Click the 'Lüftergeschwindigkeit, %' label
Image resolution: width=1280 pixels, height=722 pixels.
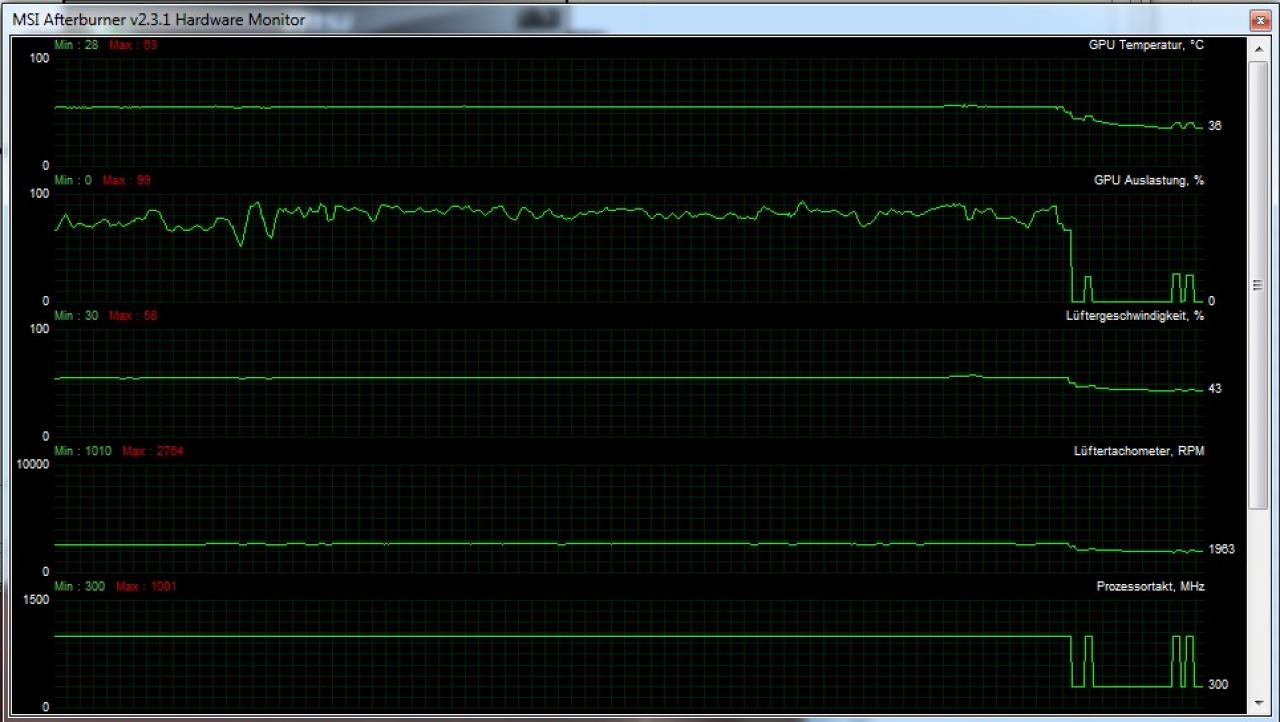tap(1135, 315)
